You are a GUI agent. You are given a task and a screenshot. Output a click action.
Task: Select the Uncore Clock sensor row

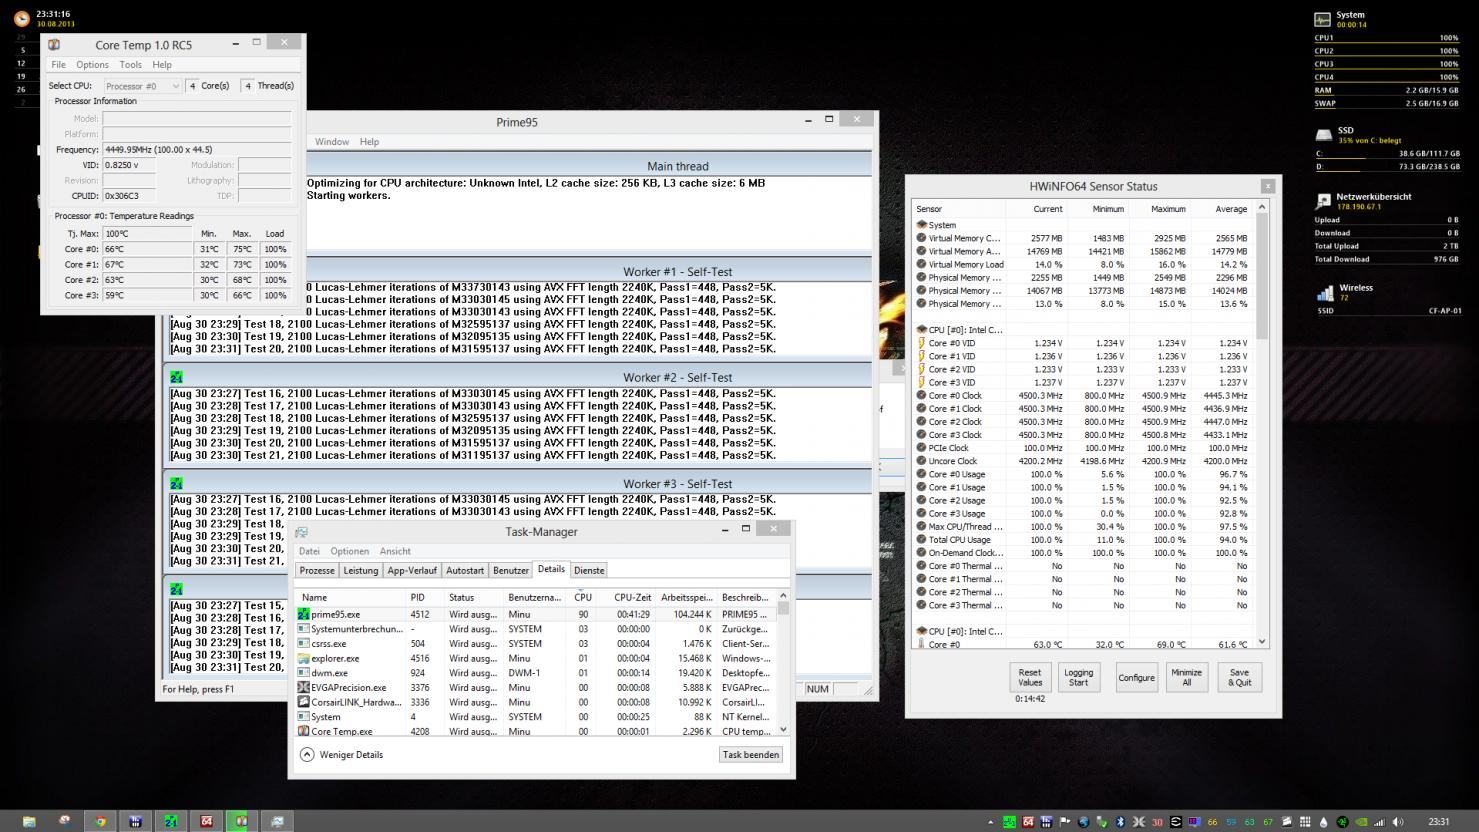[x=1083, y=461]
